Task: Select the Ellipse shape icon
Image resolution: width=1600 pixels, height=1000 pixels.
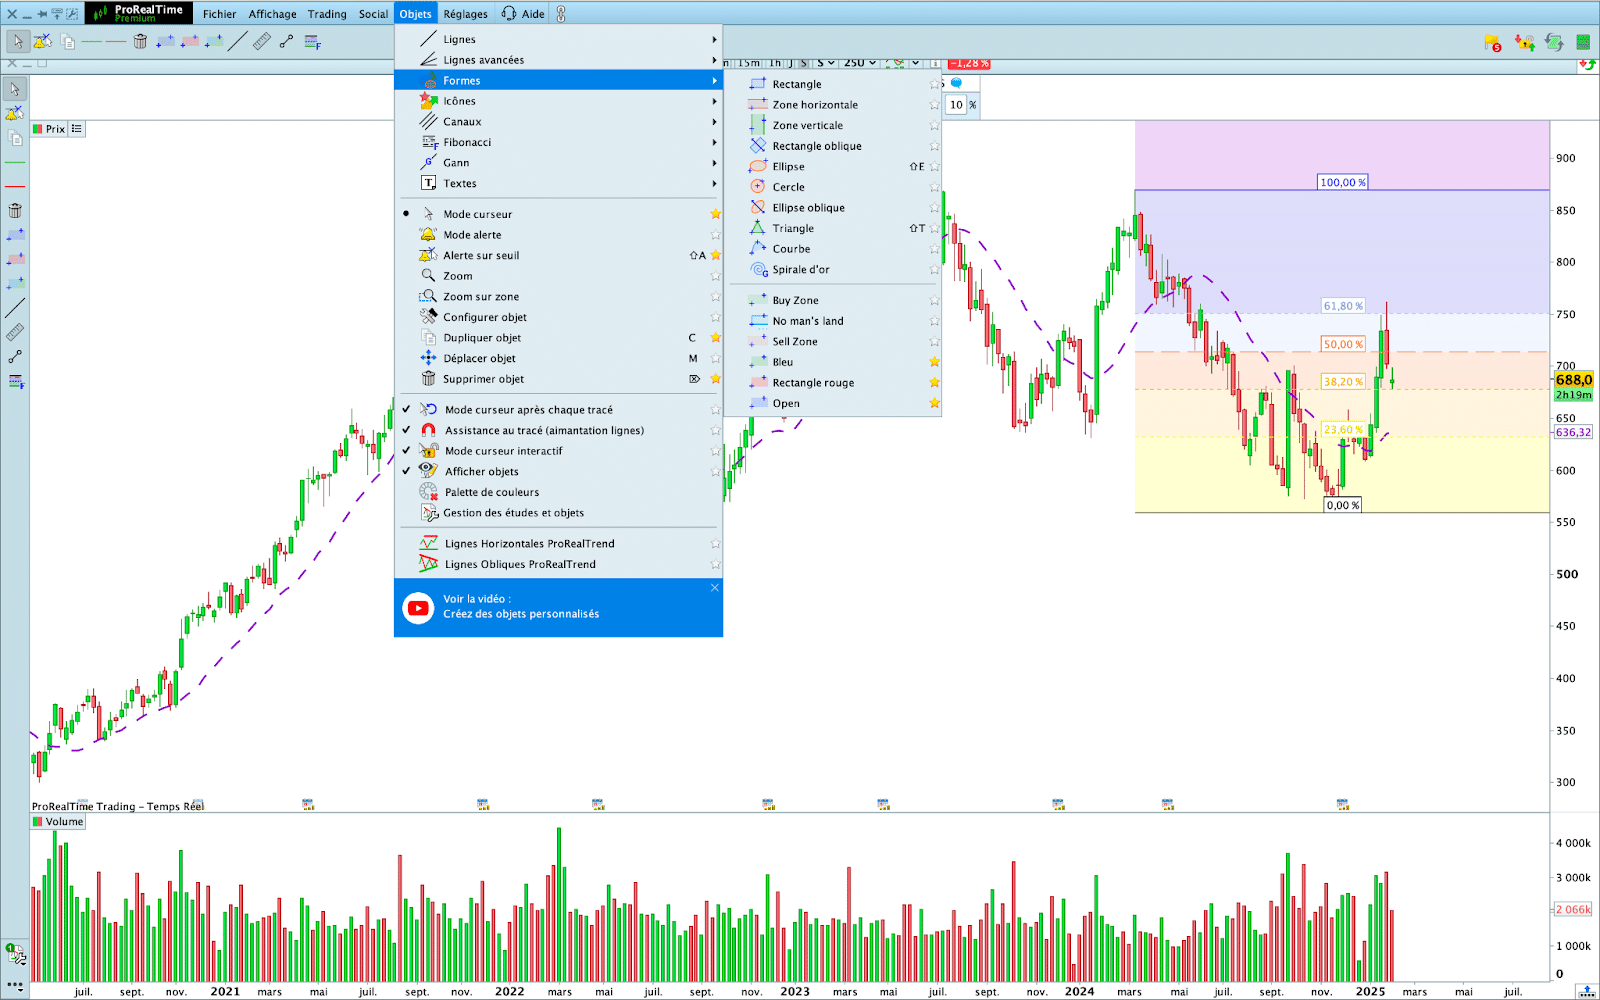Action: pos(758,167)
